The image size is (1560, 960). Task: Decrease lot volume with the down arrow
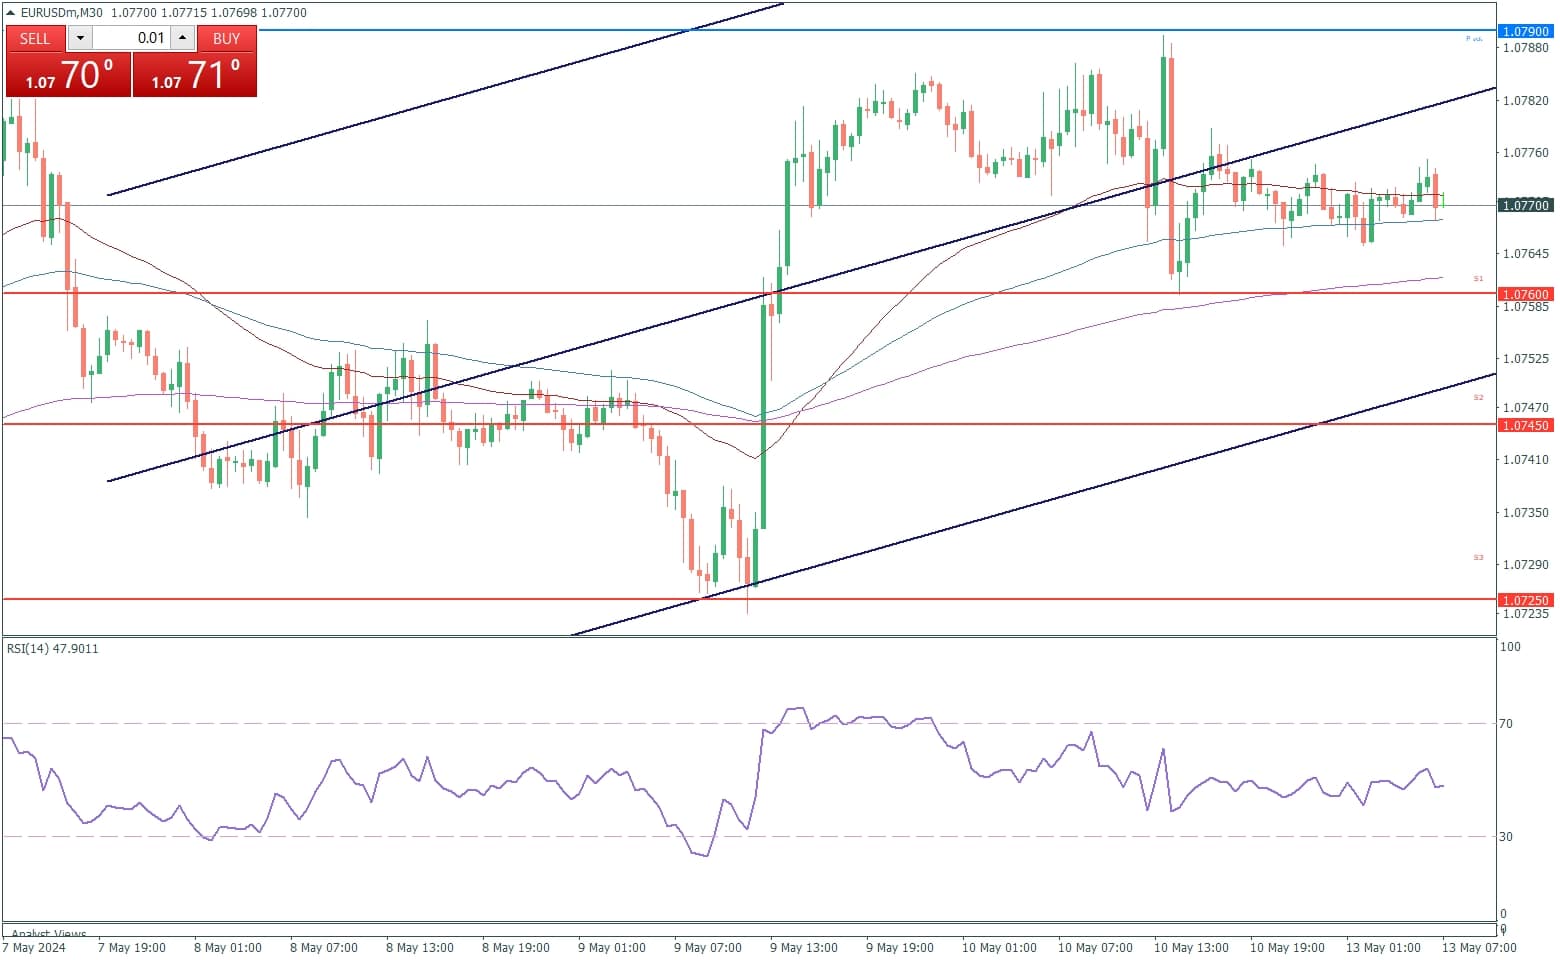click(x=80, y=38)
